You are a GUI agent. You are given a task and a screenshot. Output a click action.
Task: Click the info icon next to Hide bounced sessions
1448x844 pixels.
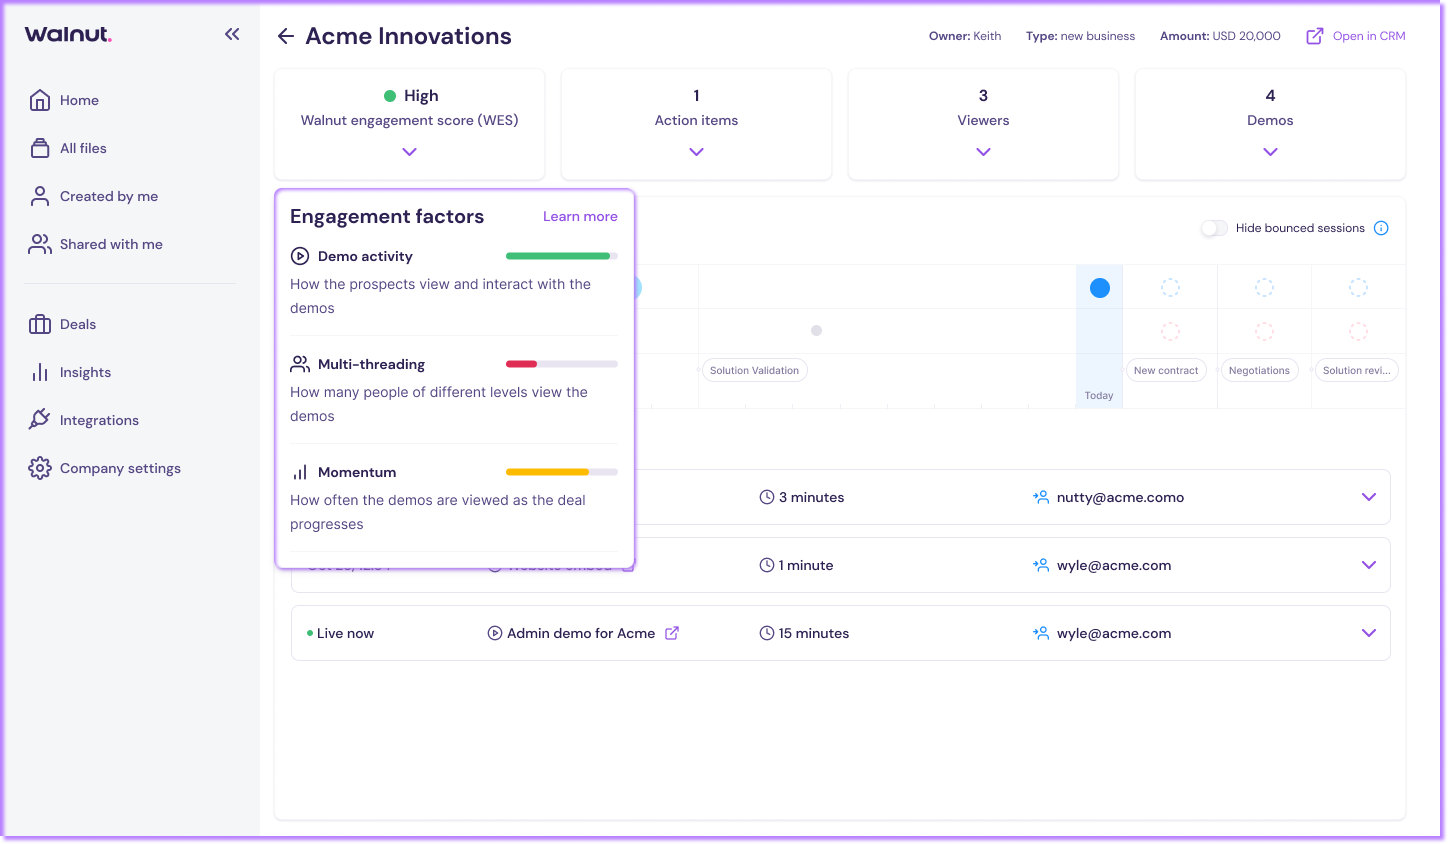coord(1381,228)
